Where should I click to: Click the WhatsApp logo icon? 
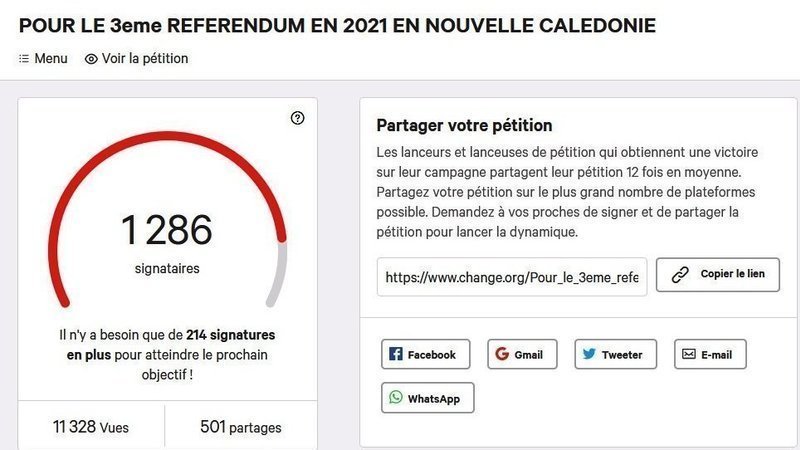coord(396,398)
